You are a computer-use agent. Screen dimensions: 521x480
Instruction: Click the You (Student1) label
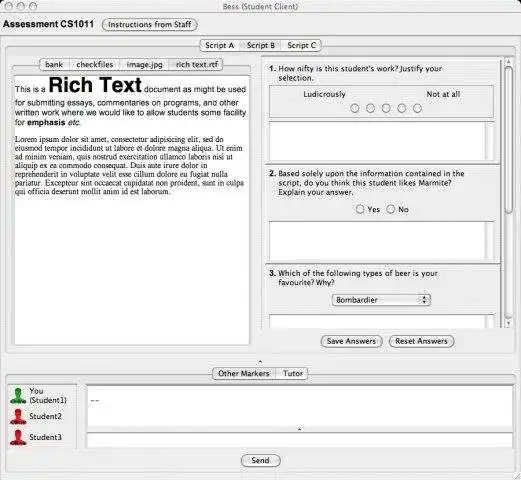pos(48,395)
